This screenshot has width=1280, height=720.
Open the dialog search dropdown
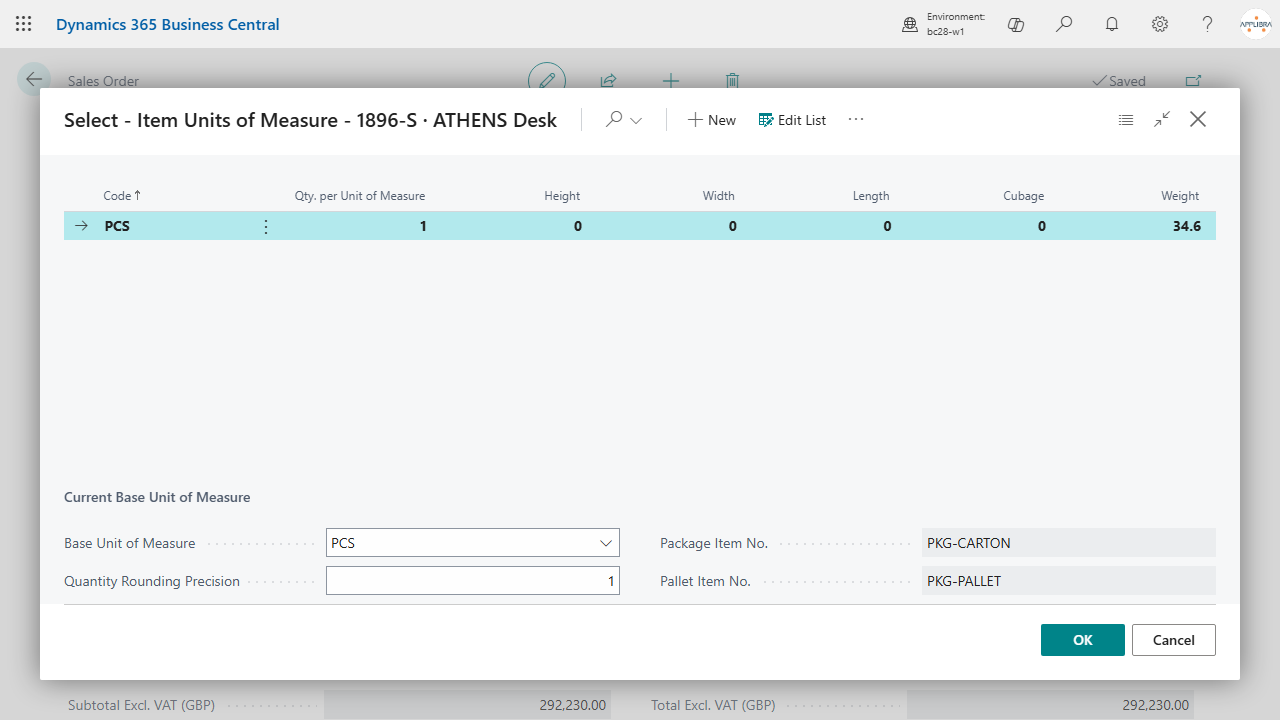point(624,120)
